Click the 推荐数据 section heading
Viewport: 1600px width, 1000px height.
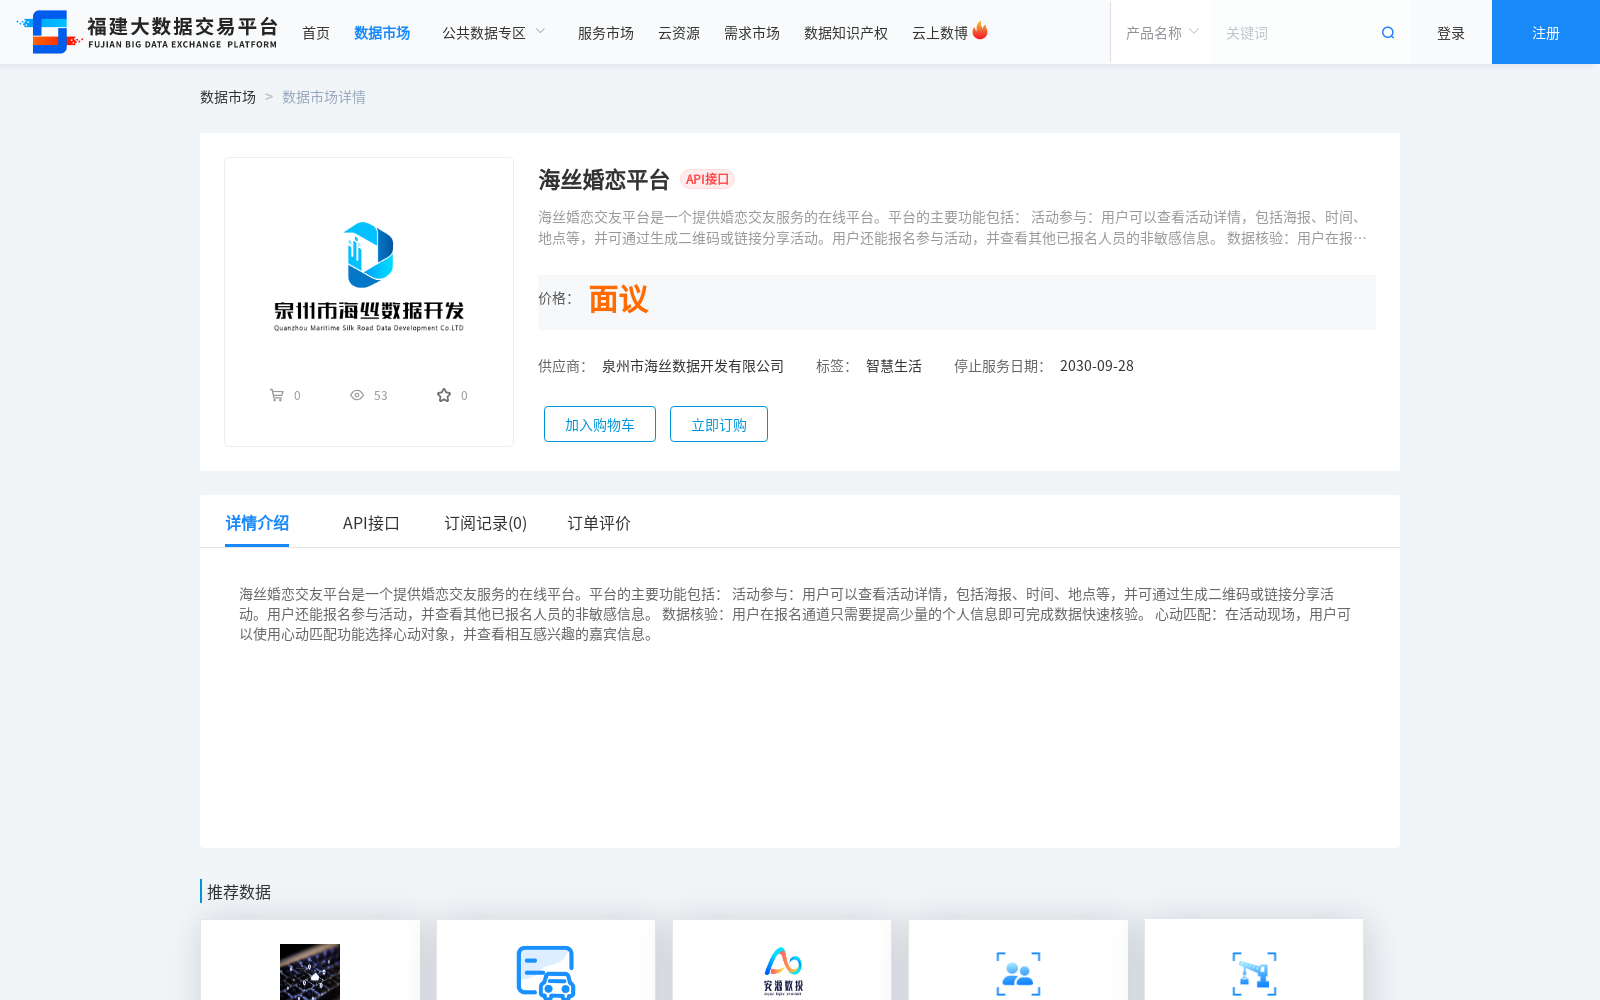point(239,892)
